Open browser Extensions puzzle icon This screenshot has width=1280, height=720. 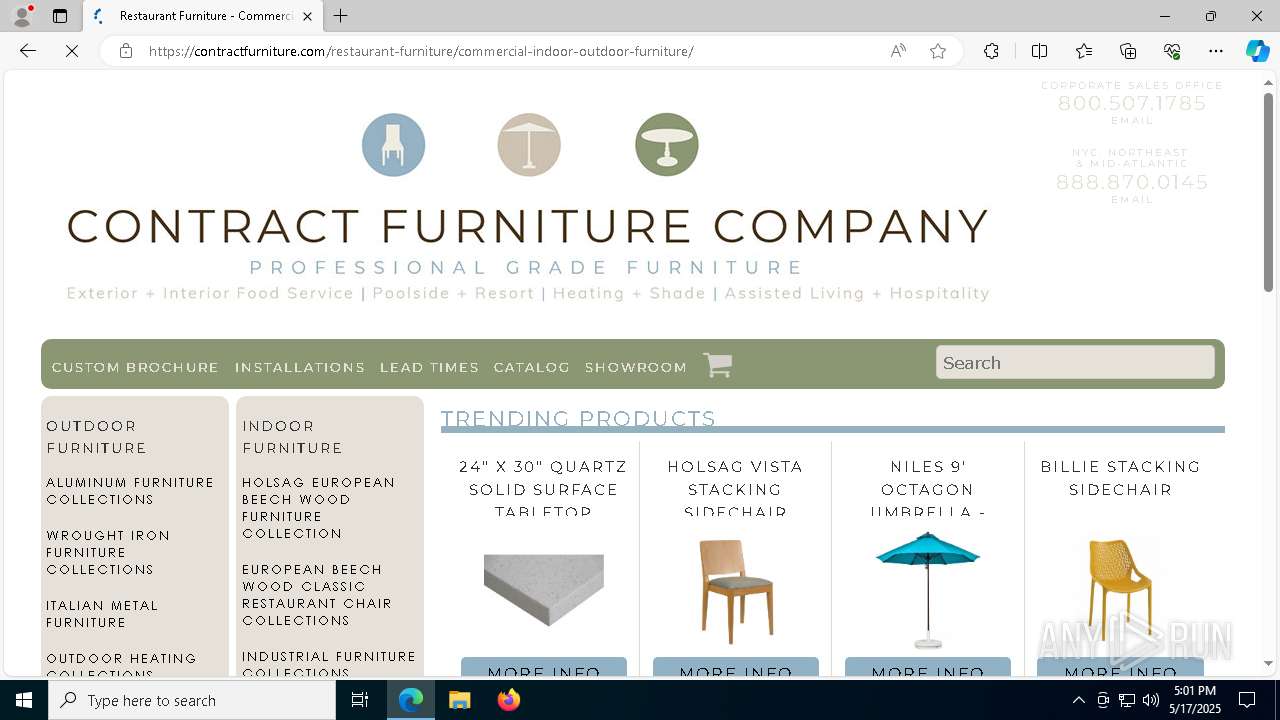pyautogui.click(x=991, y=51)
